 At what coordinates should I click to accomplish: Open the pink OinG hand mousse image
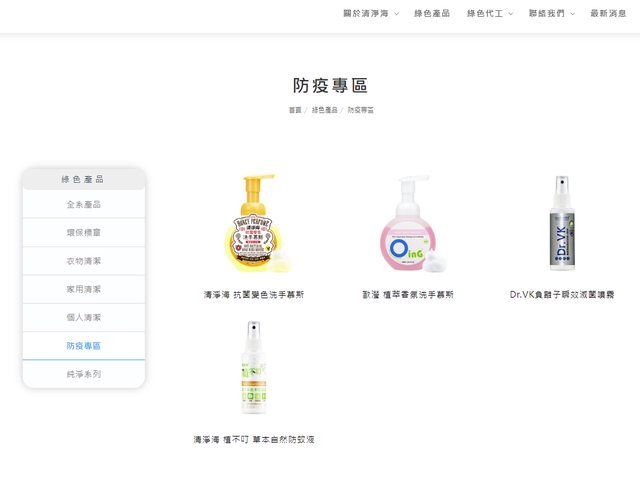(408, 226)
